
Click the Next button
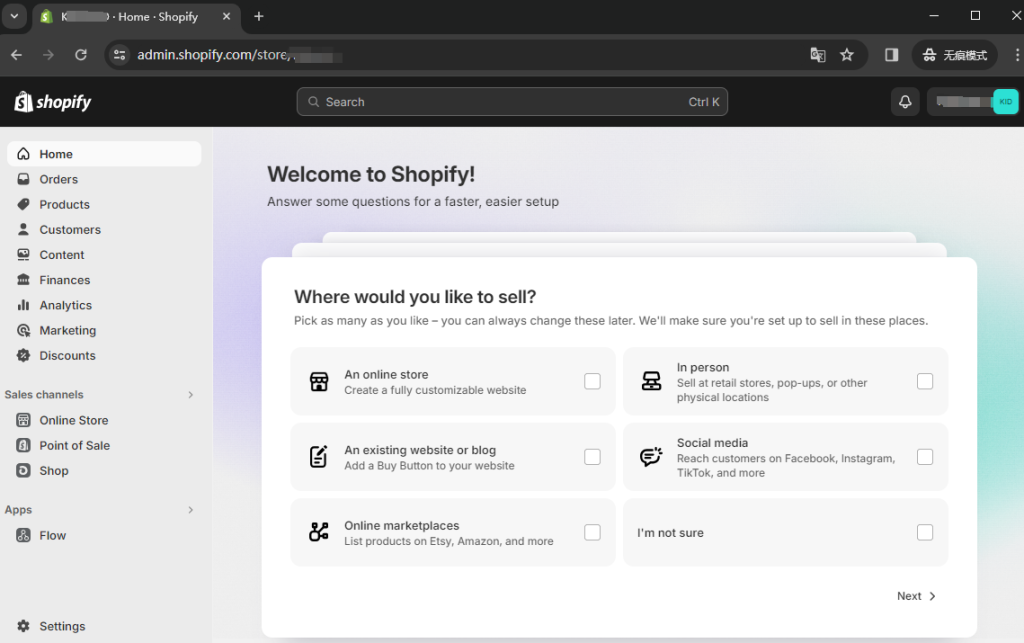916,596
